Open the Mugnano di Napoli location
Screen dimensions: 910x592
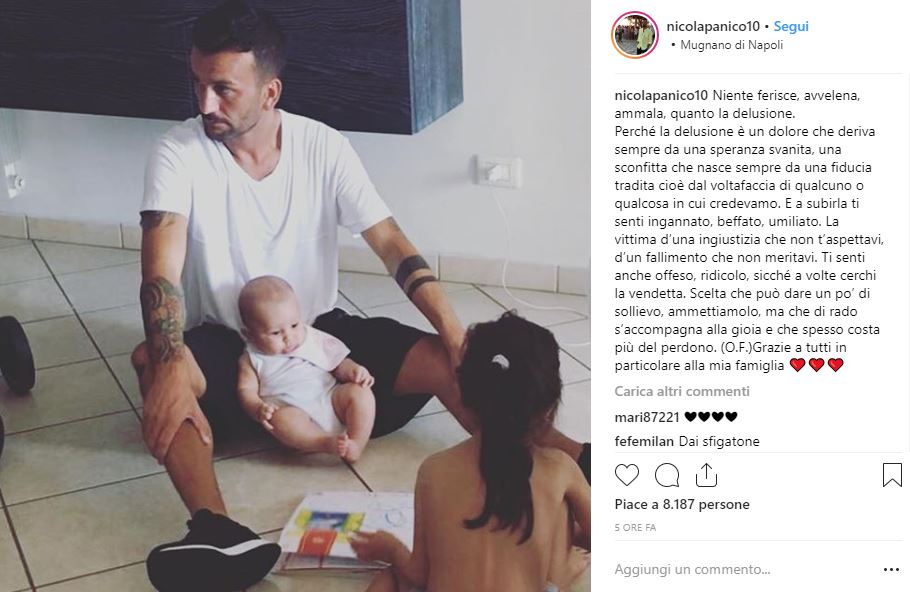[731, 45]
